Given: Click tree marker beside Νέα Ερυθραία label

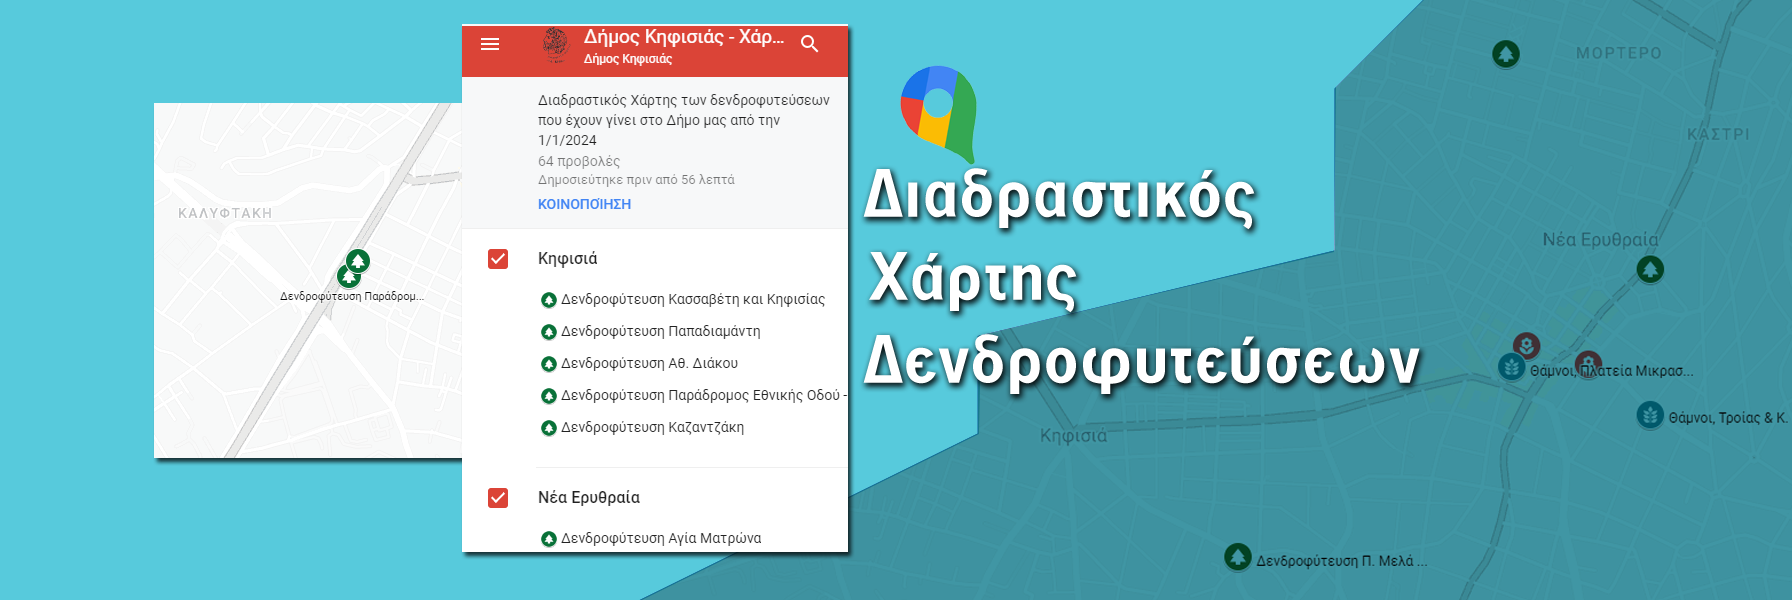Looking at the screenshot, I should [1650, 269].
